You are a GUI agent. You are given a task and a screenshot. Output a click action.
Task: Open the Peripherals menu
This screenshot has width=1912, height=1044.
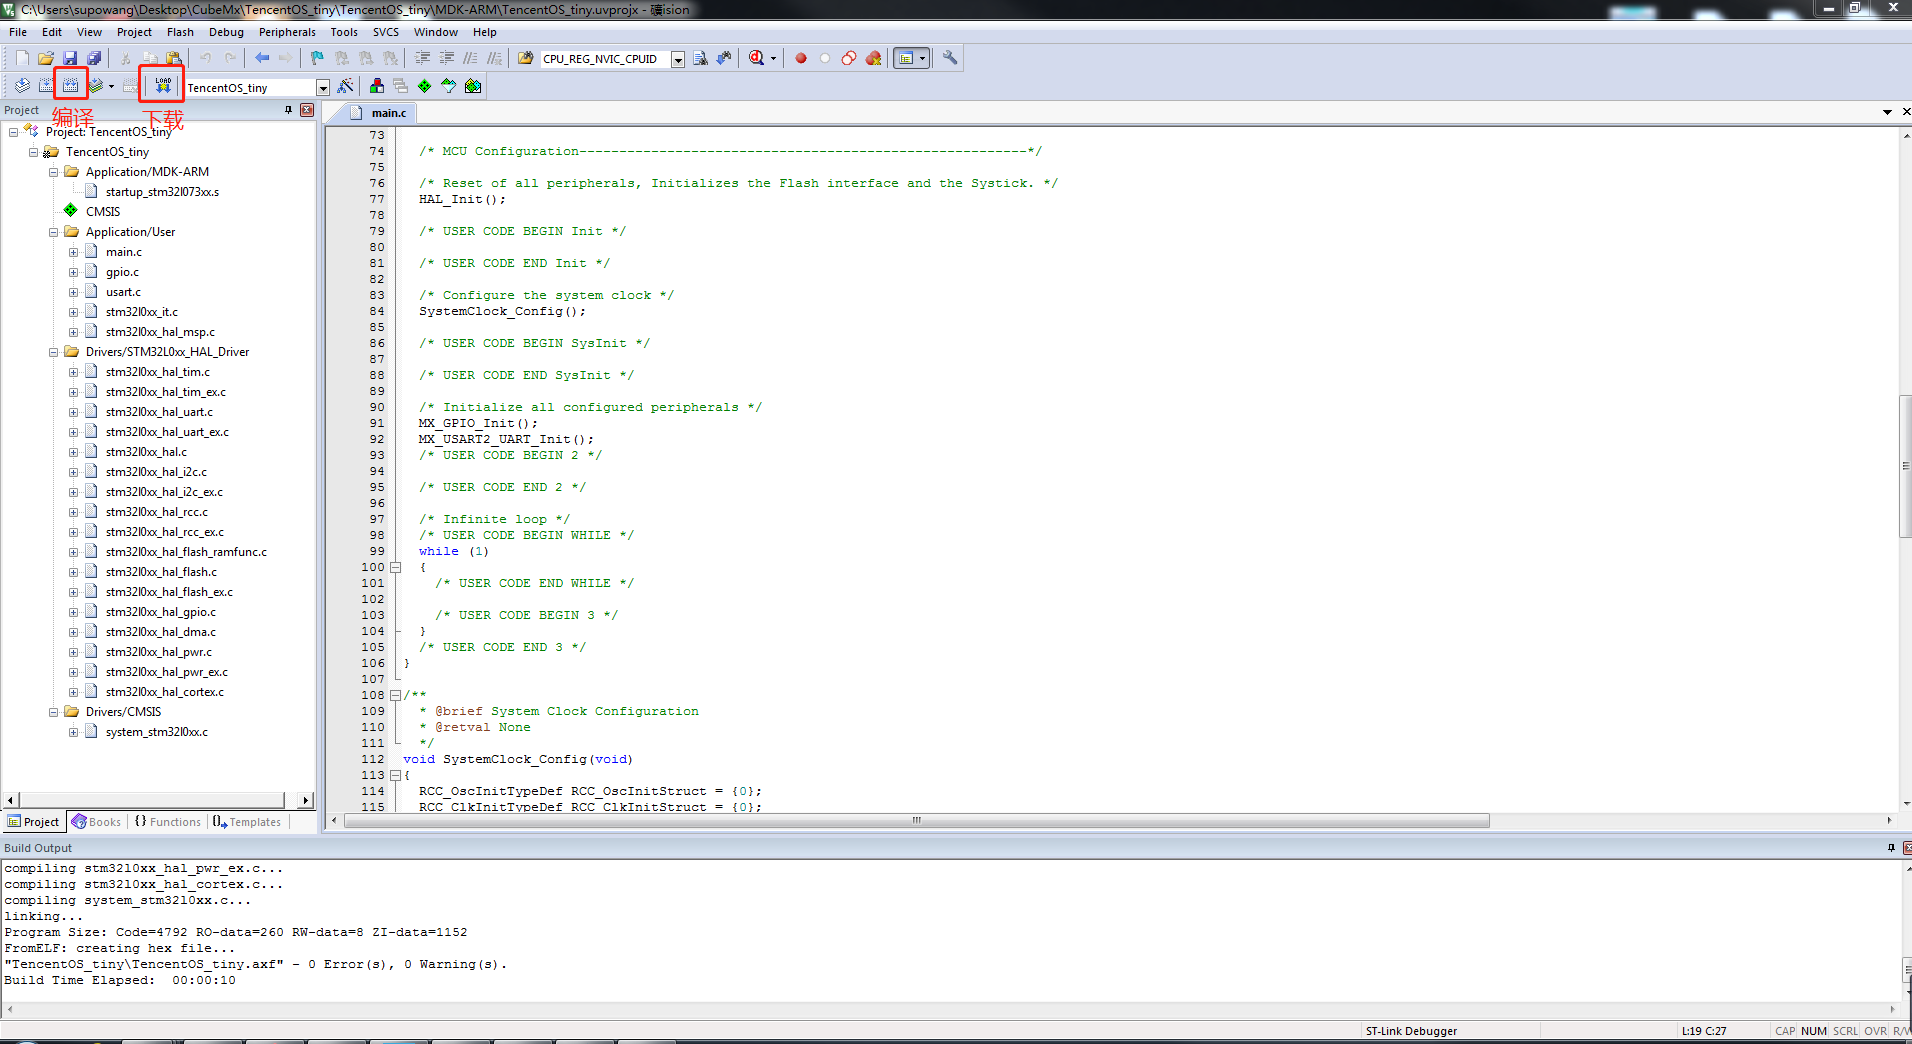[287, 32]
